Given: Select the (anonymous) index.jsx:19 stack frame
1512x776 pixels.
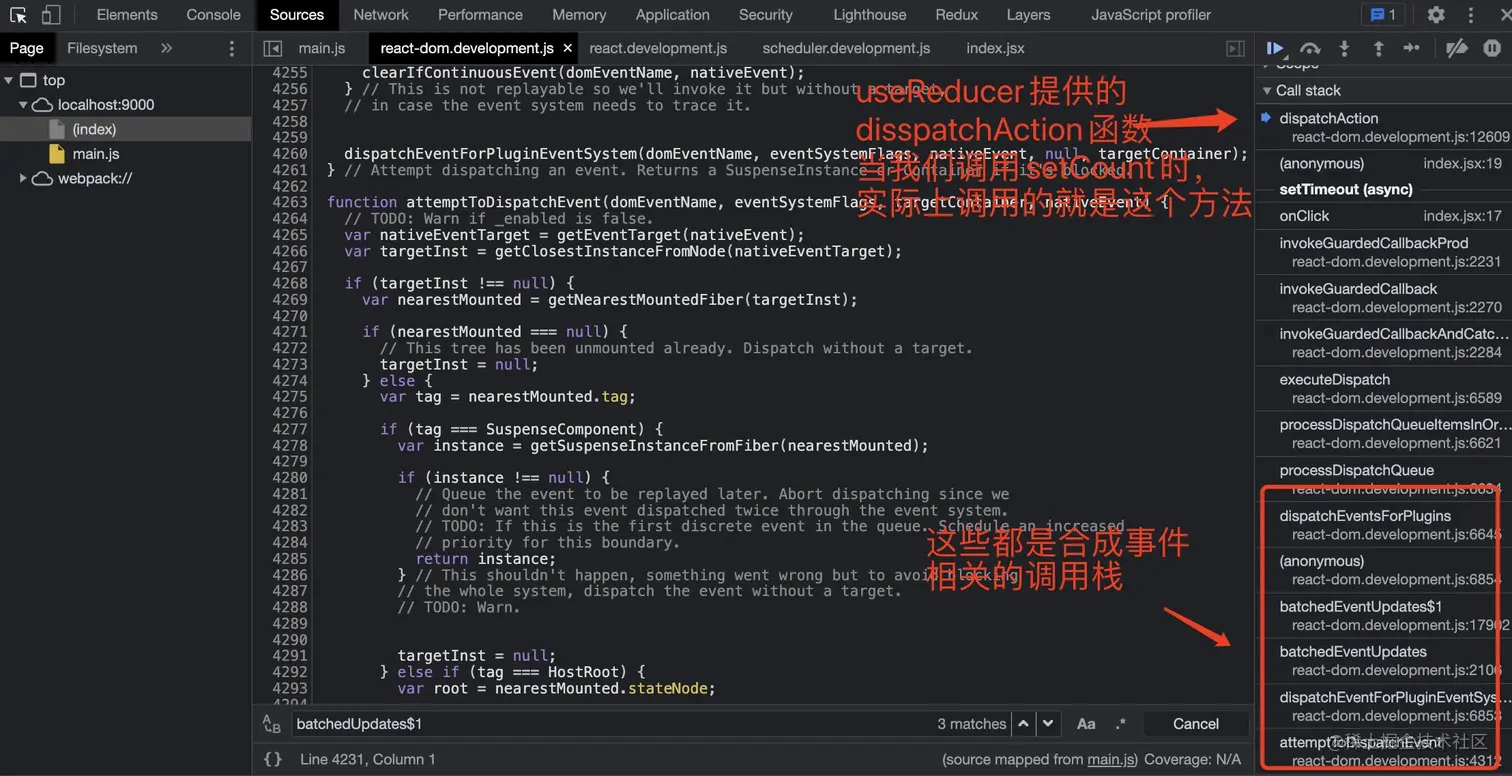Looking at the screenshot, I should [1383, 163].
